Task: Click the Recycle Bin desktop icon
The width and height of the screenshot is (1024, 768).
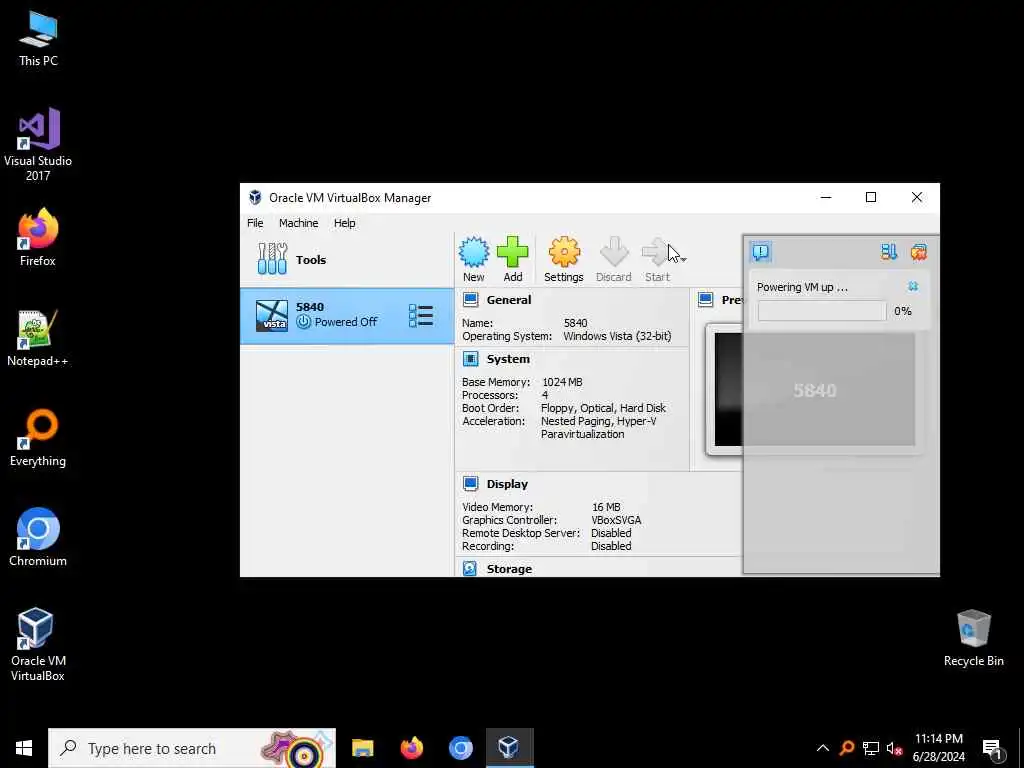Action: tap(973, 638)
